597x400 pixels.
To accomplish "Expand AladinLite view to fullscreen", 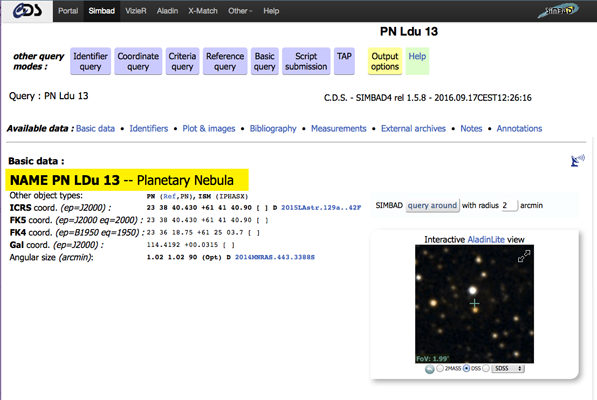I will click(x=524, y=256).
